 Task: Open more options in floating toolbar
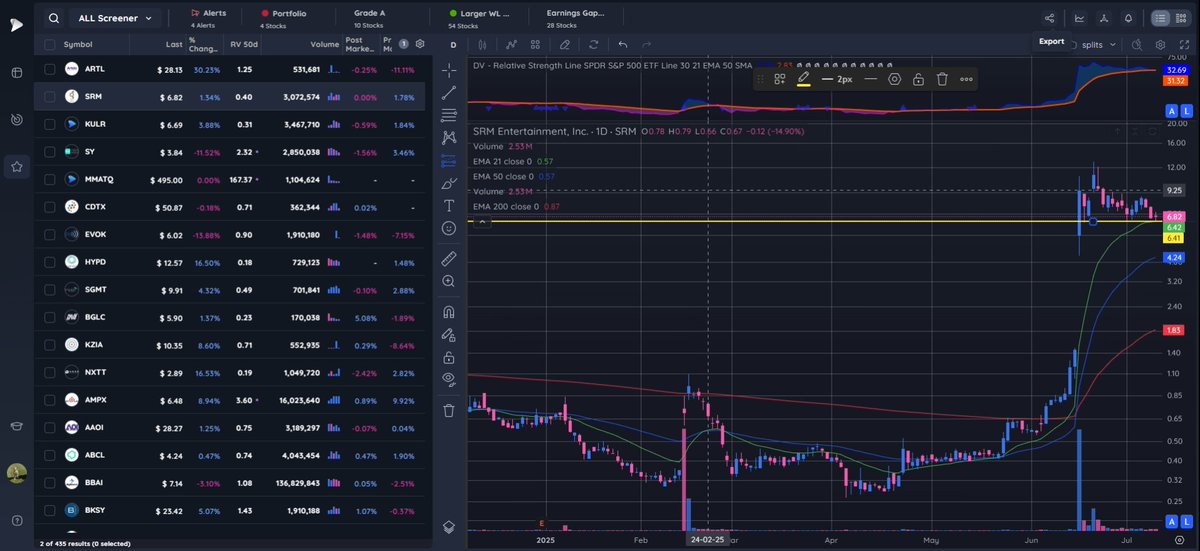tap(966, 79)
